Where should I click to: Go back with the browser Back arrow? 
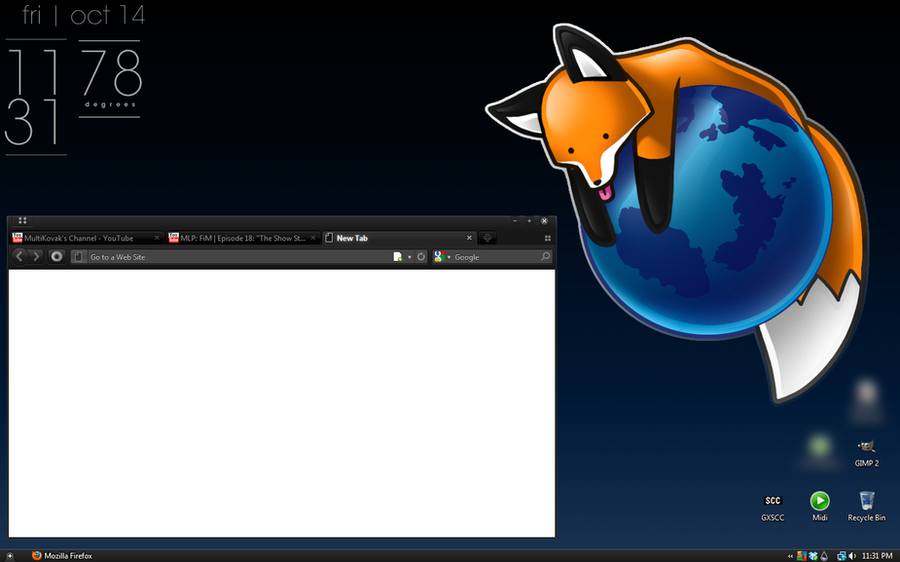click(20, 257)
